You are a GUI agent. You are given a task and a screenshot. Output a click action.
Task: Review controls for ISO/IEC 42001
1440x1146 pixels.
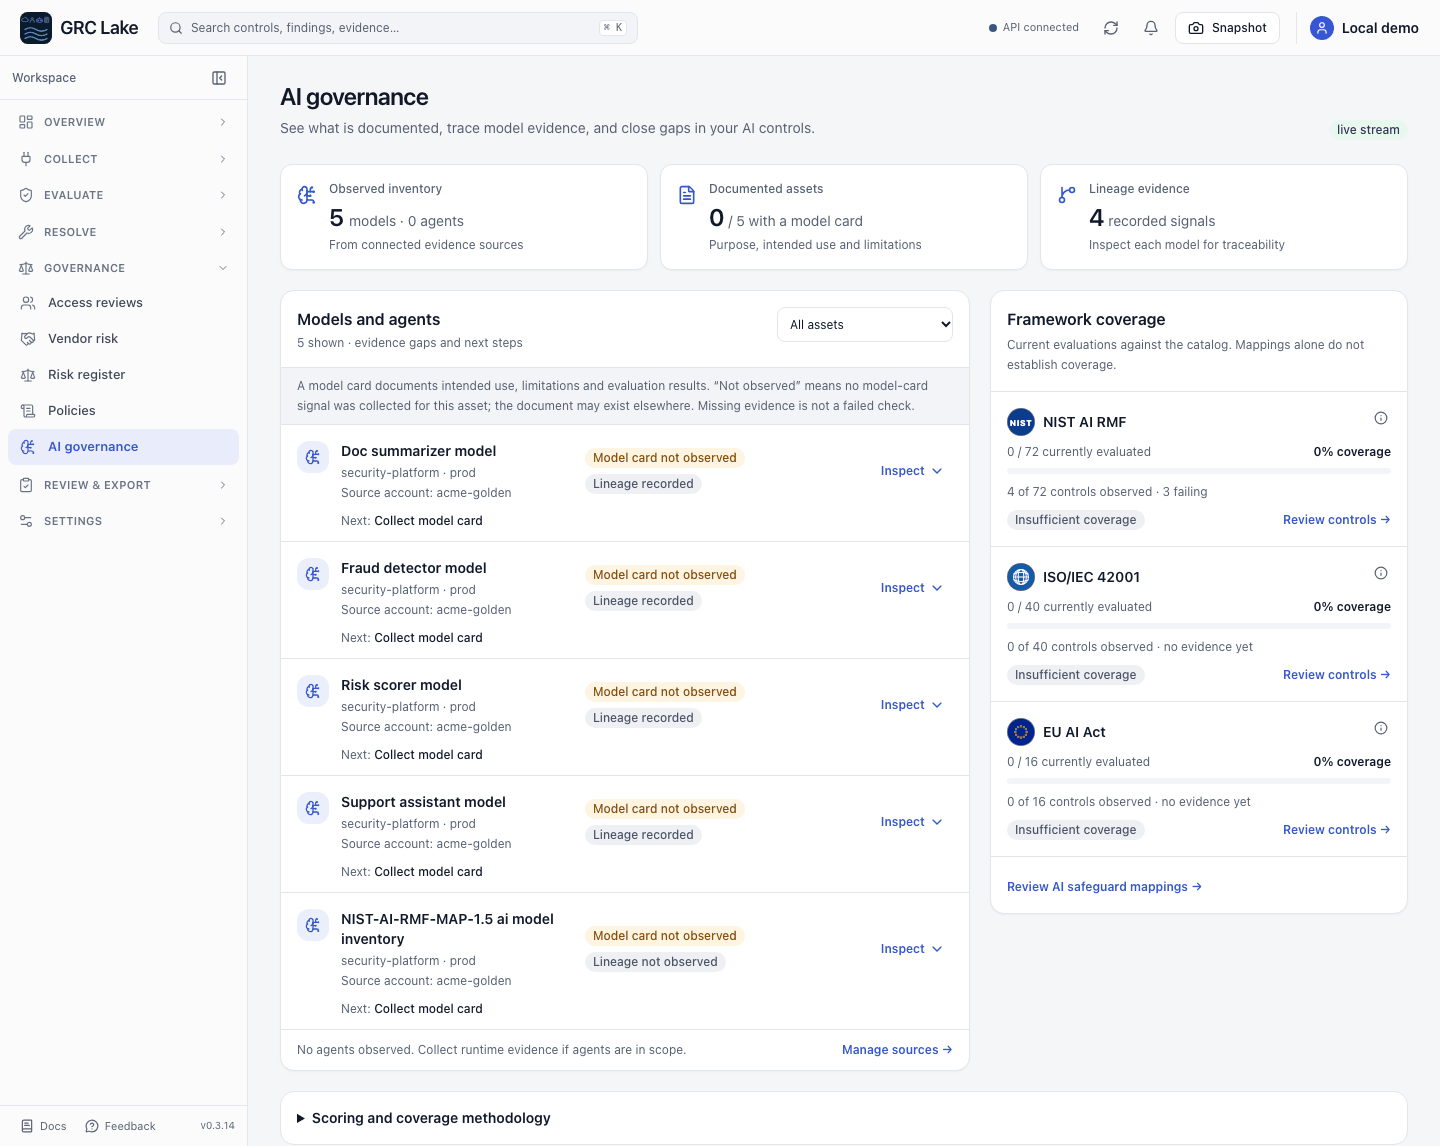1336,675
